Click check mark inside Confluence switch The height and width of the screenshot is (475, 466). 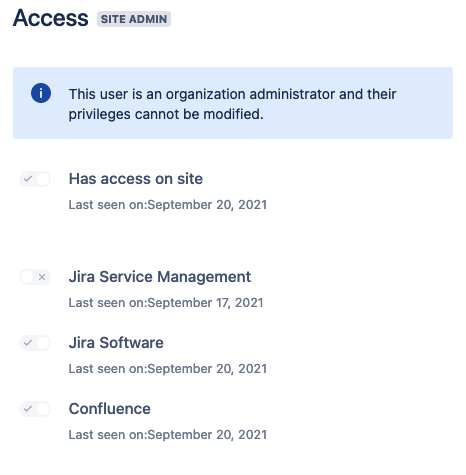pyautogui.click(x=28, y=409)
